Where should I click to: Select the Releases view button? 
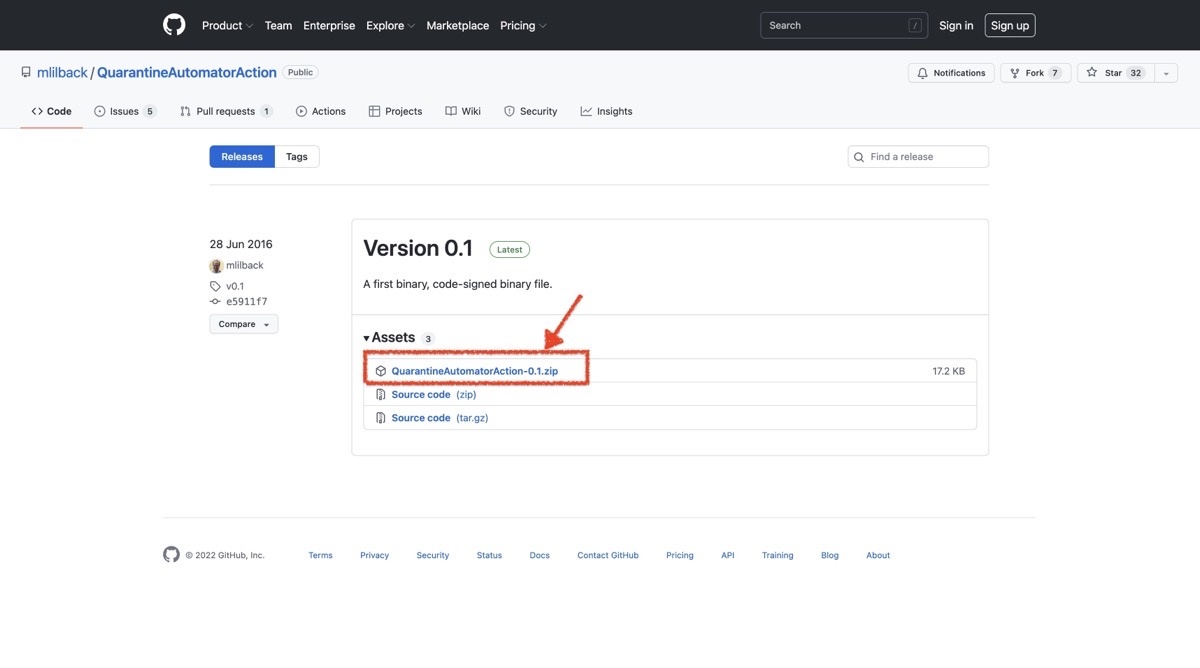point(242,157)
